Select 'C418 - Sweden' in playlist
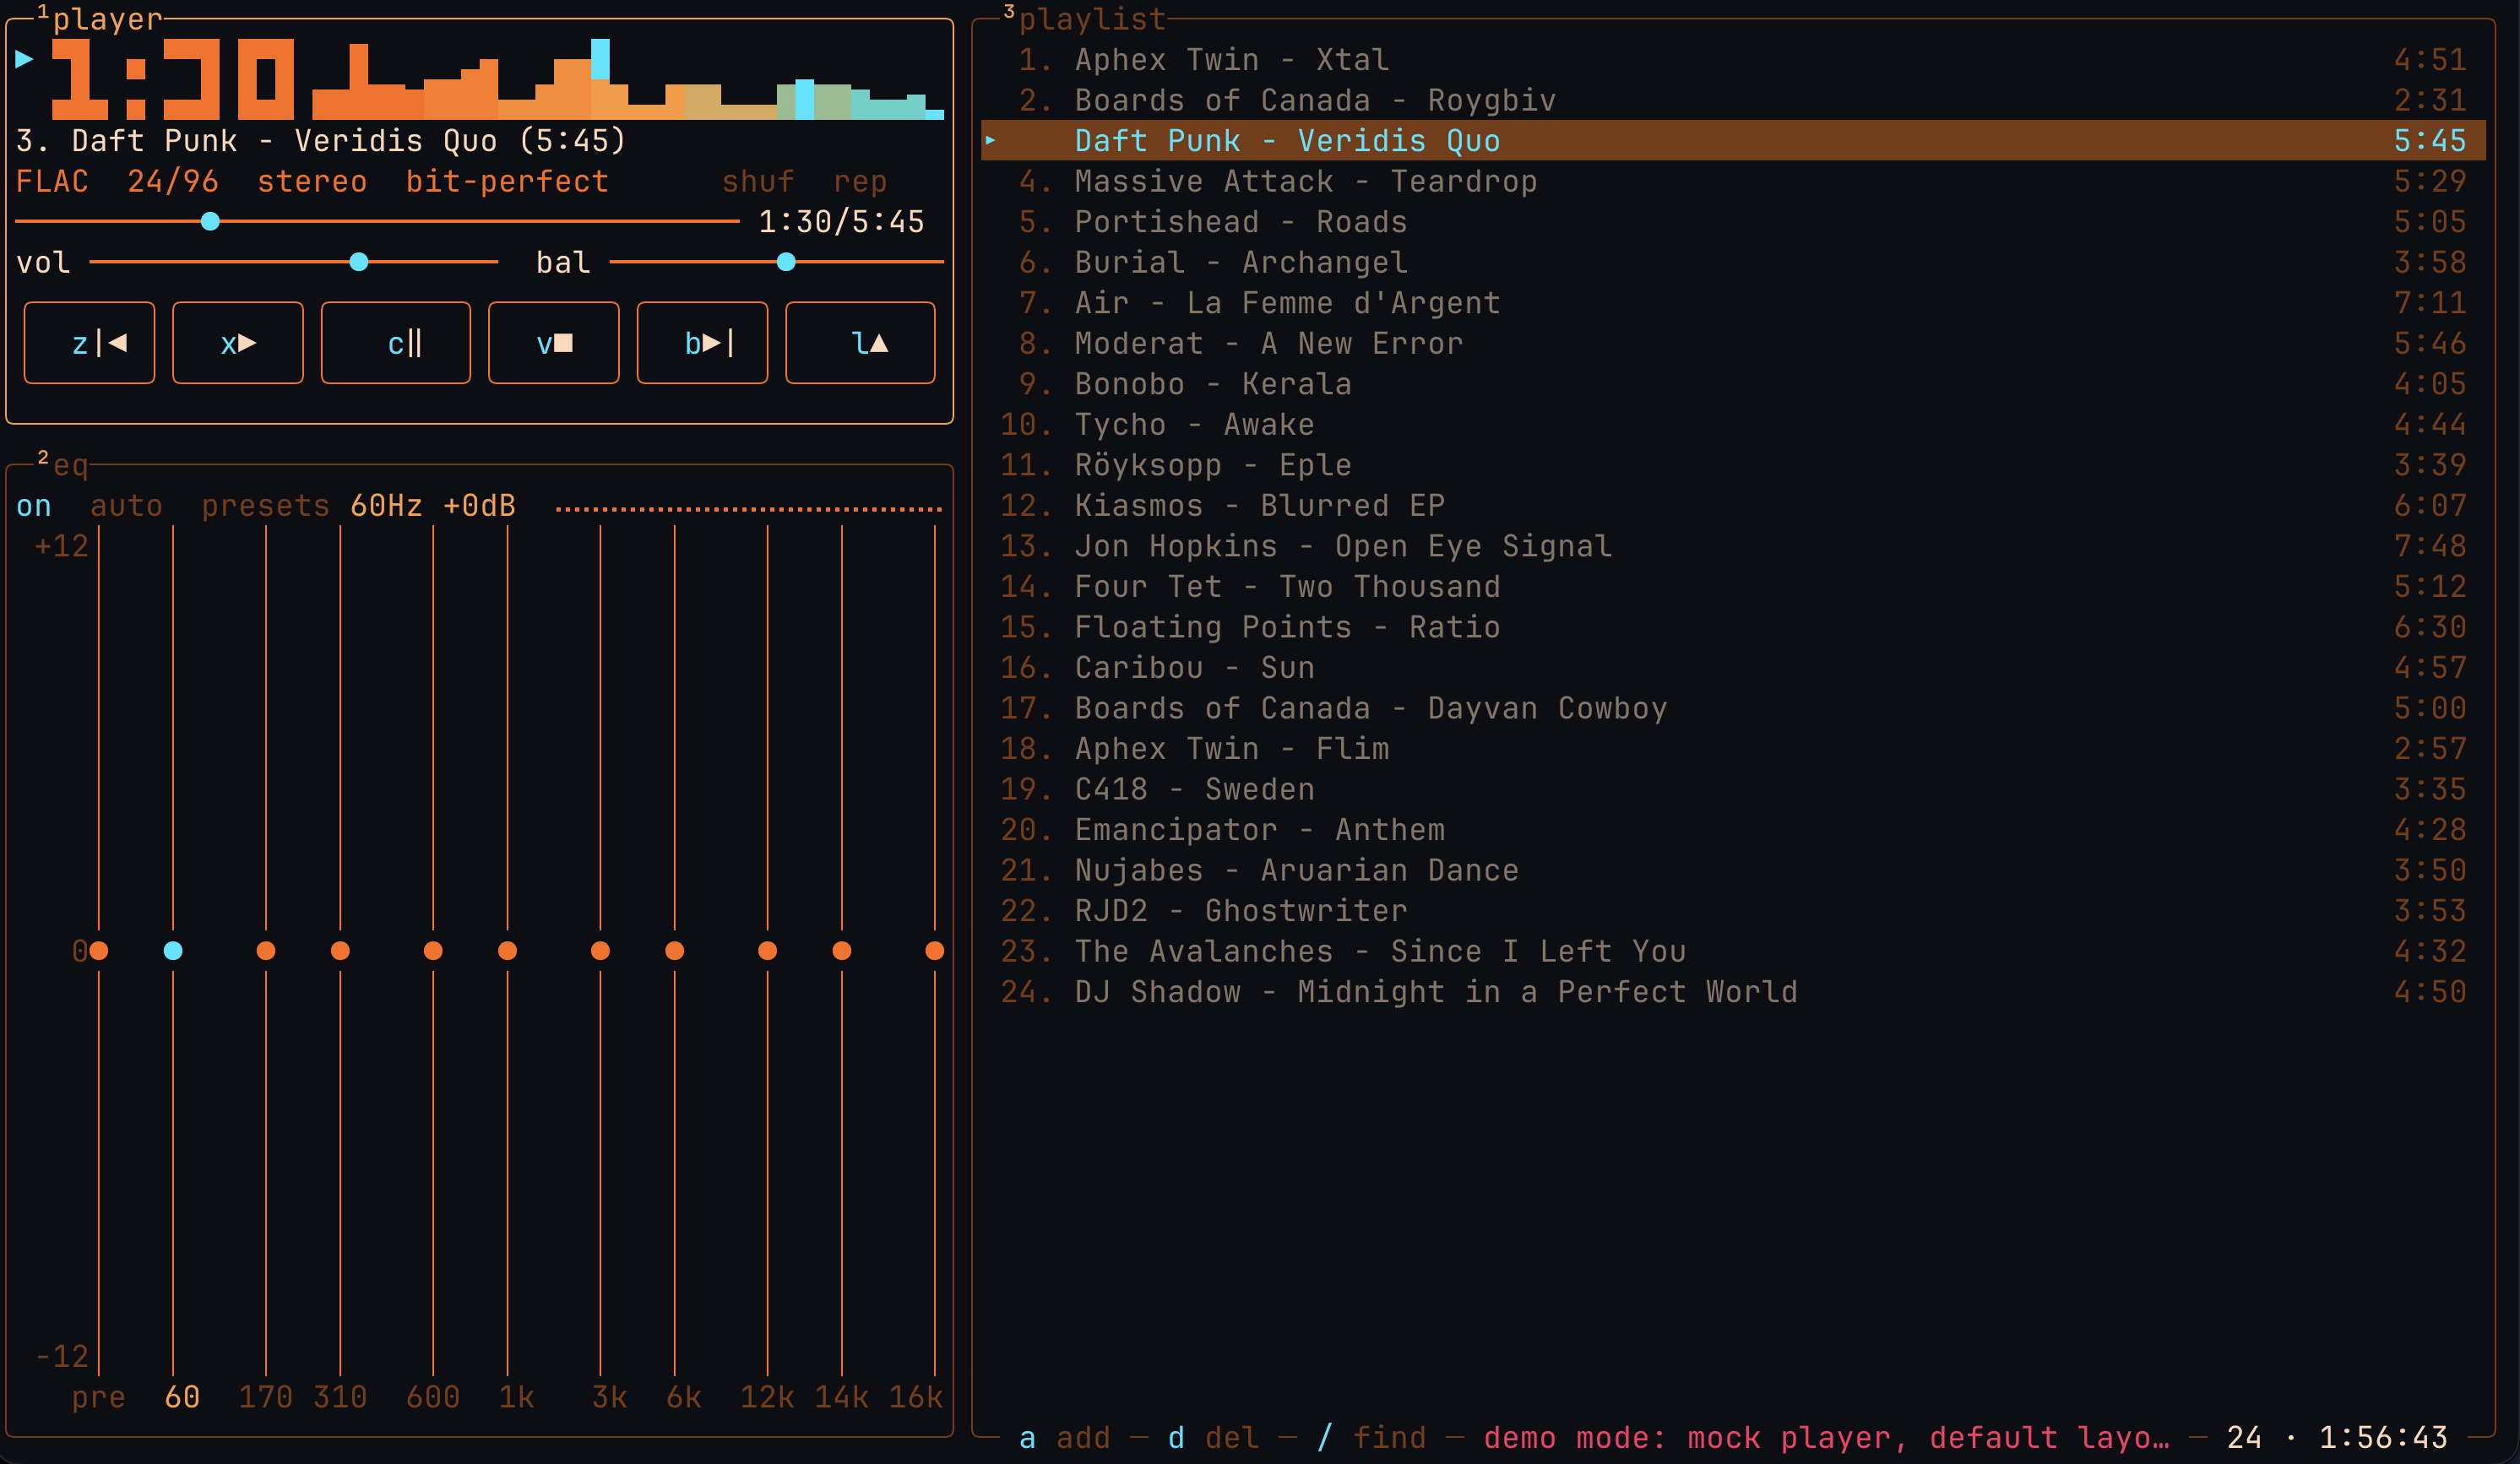This screenshot has width=2520, height=1464. tap(1733, 789)
